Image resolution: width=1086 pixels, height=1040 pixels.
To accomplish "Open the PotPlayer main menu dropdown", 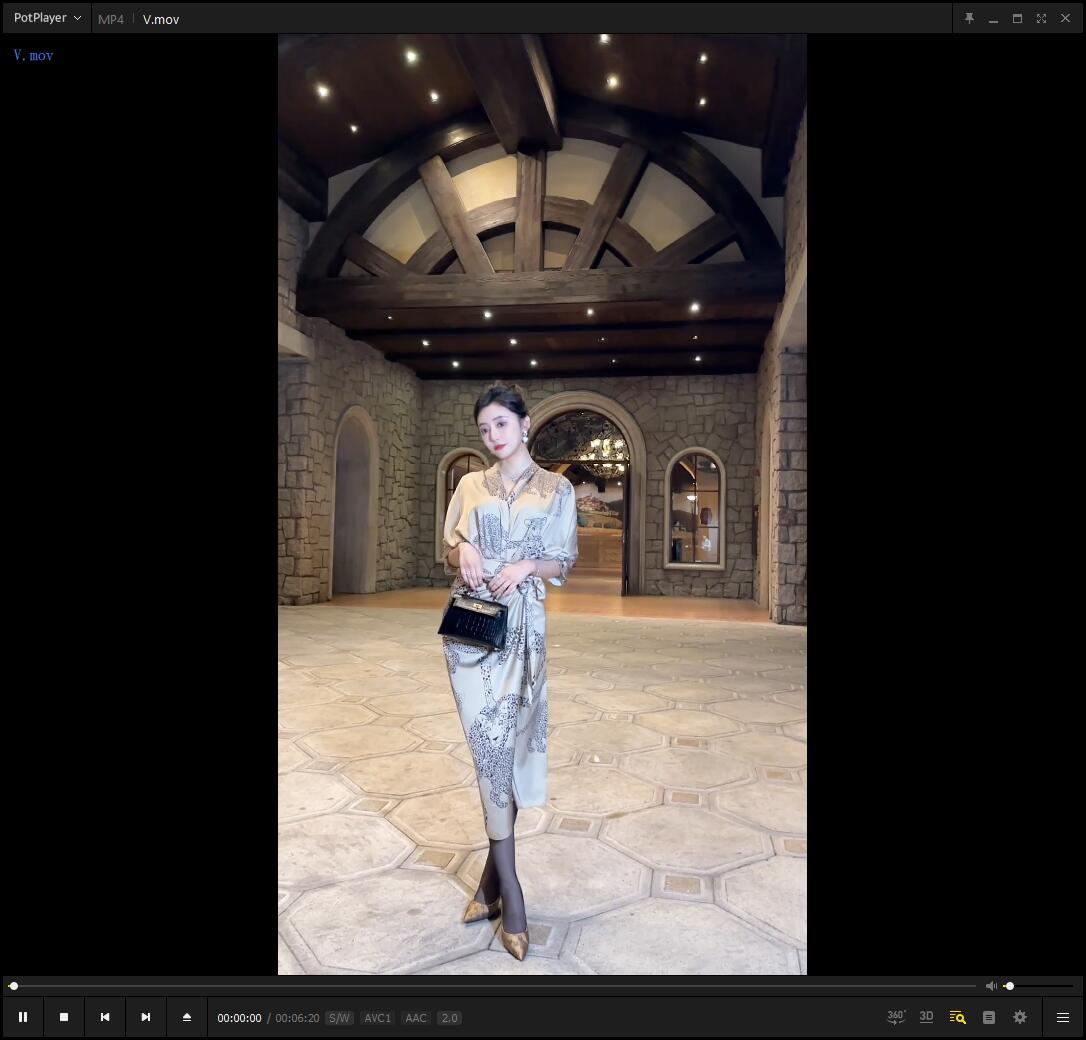I will point(47,18).
